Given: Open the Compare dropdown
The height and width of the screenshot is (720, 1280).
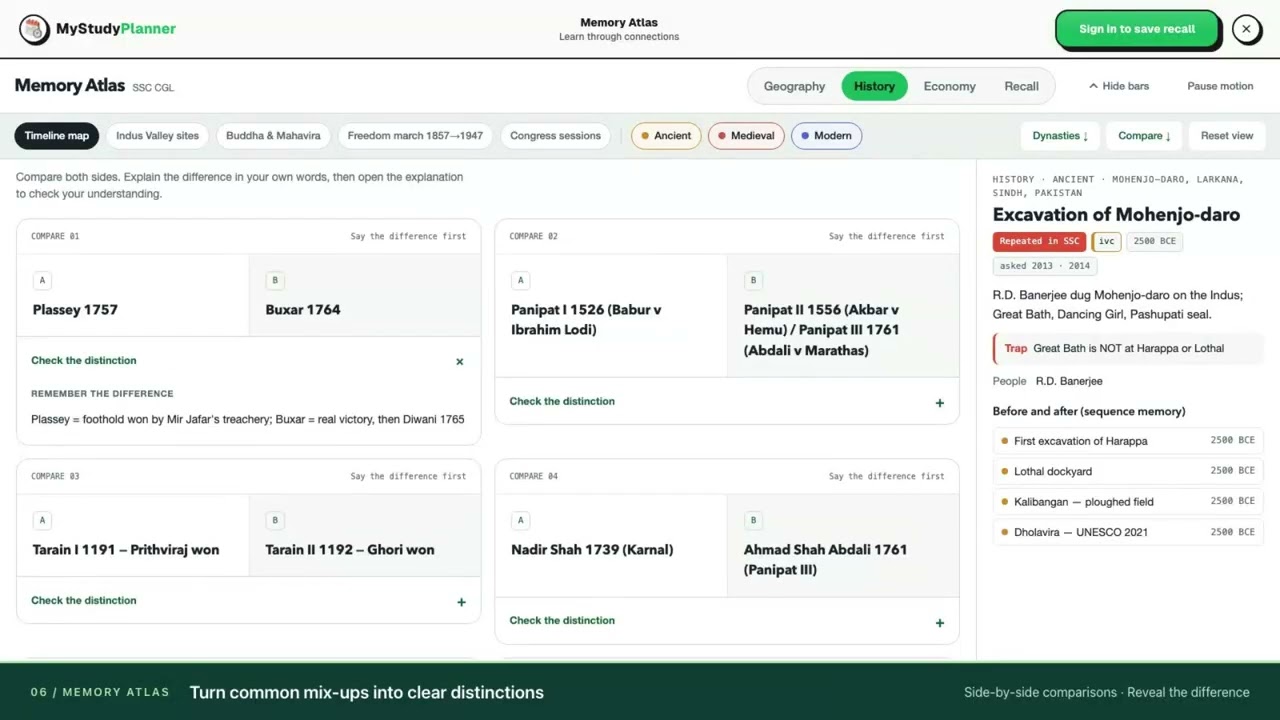Looking at the screenshot, I should (1144, 136).
